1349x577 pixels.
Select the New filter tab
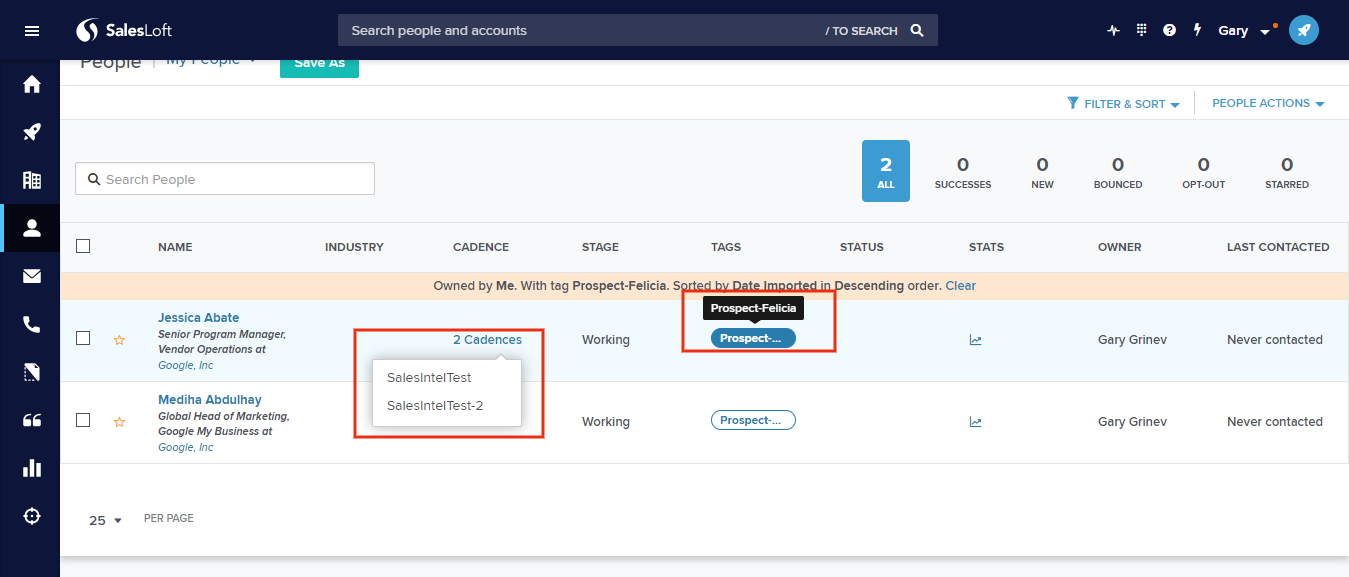pyautogui.click(x=1042, y=171)
